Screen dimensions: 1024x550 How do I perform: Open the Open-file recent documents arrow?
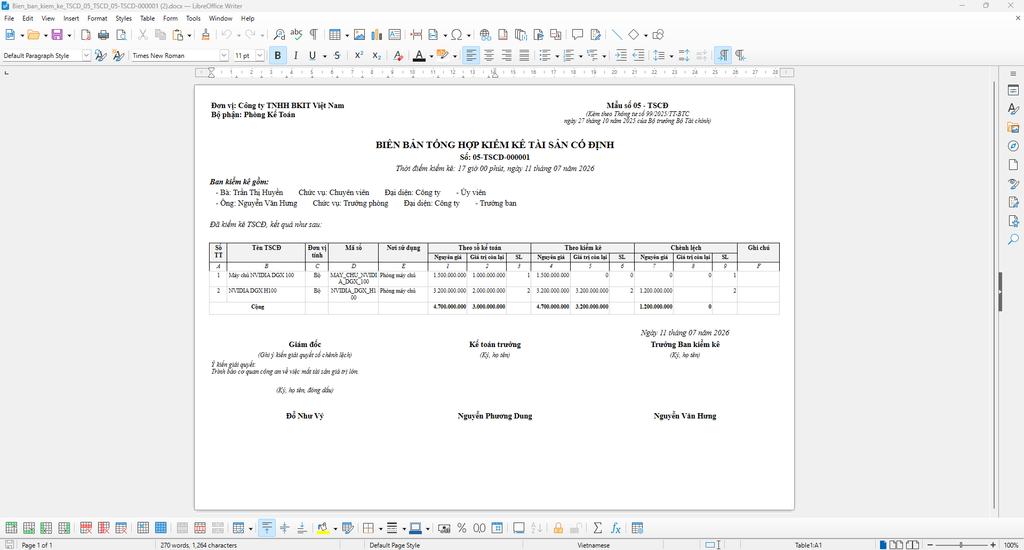45,35
